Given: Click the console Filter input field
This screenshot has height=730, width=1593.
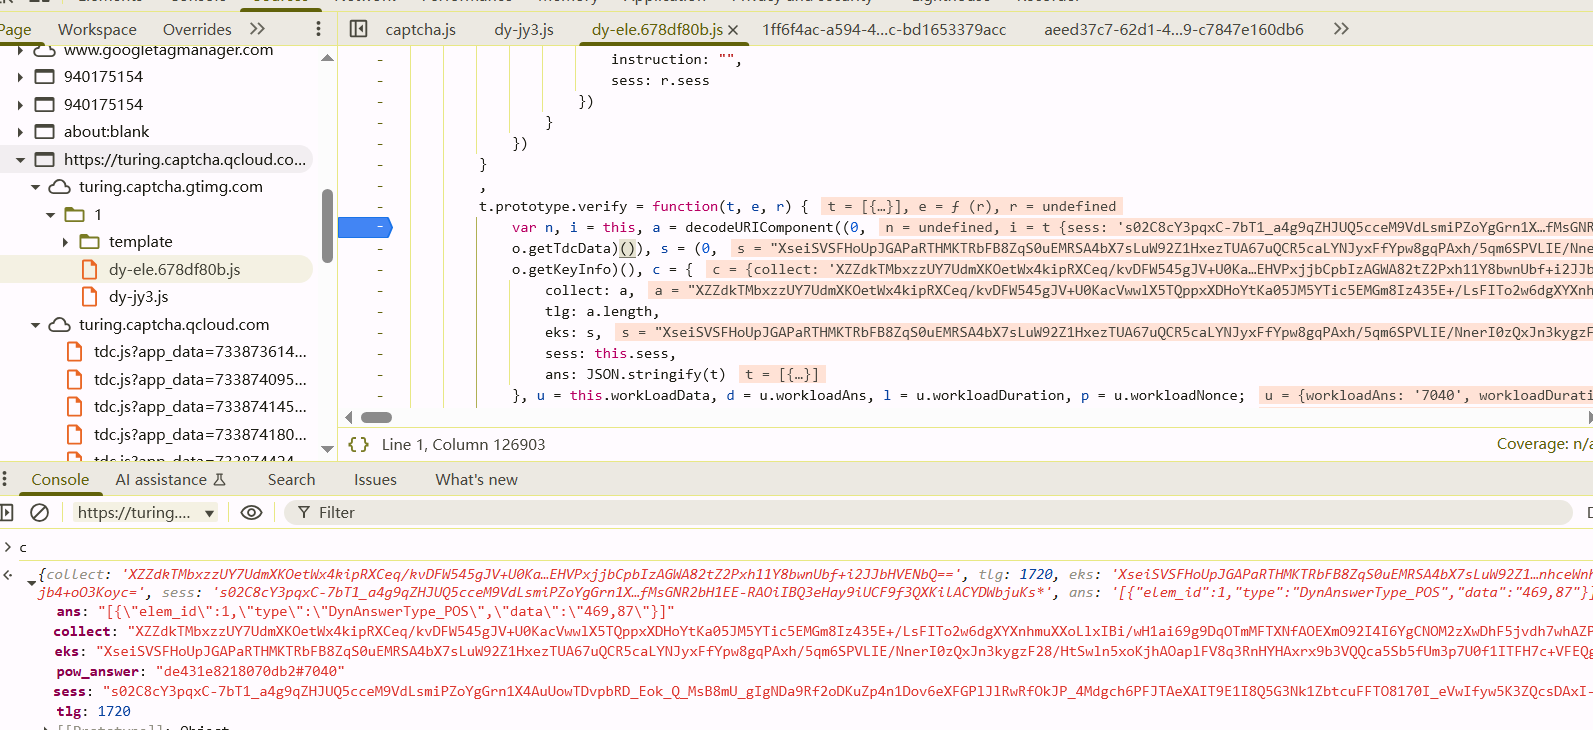Looking at the screenshot, I should [x=928, y=513].
